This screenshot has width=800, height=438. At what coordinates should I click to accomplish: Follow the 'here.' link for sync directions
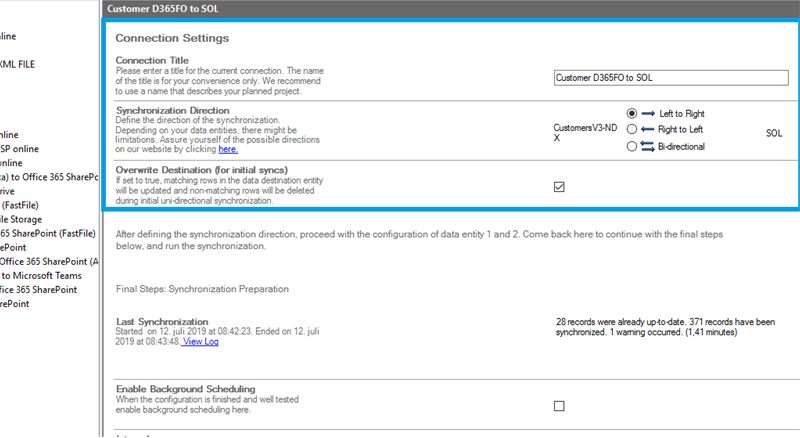click(228, 149)
